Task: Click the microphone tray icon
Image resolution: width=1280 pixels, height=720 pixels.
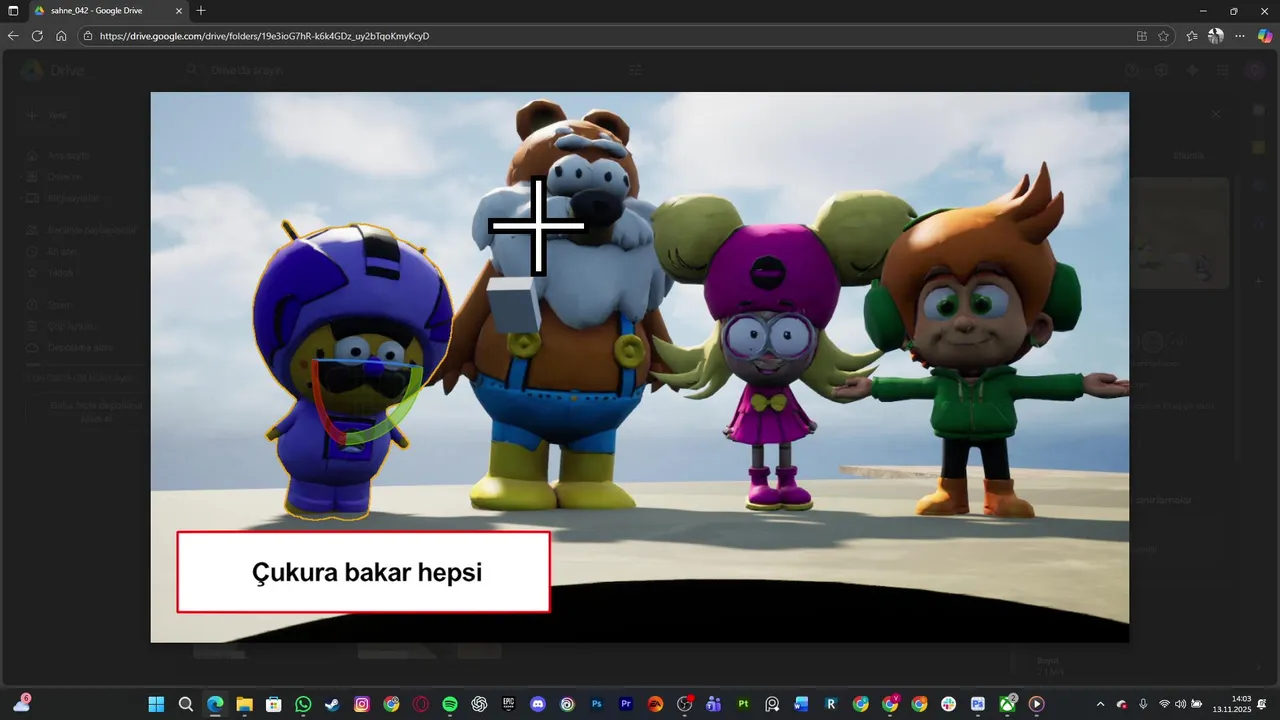Action: click(1143, 704)
